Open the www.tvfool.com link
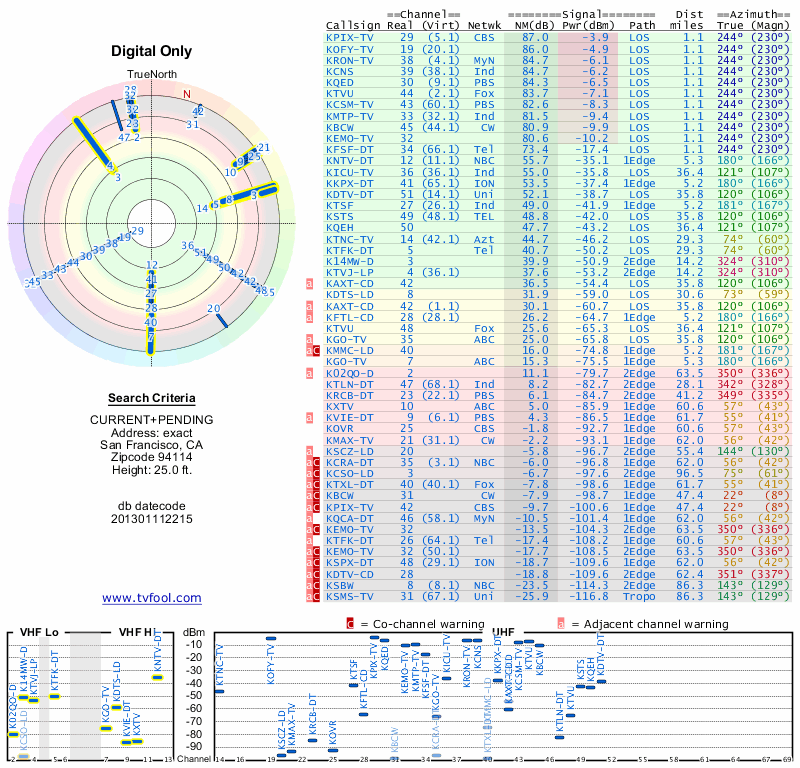This screenshot has width=800, height=768. tap(152, 598)
